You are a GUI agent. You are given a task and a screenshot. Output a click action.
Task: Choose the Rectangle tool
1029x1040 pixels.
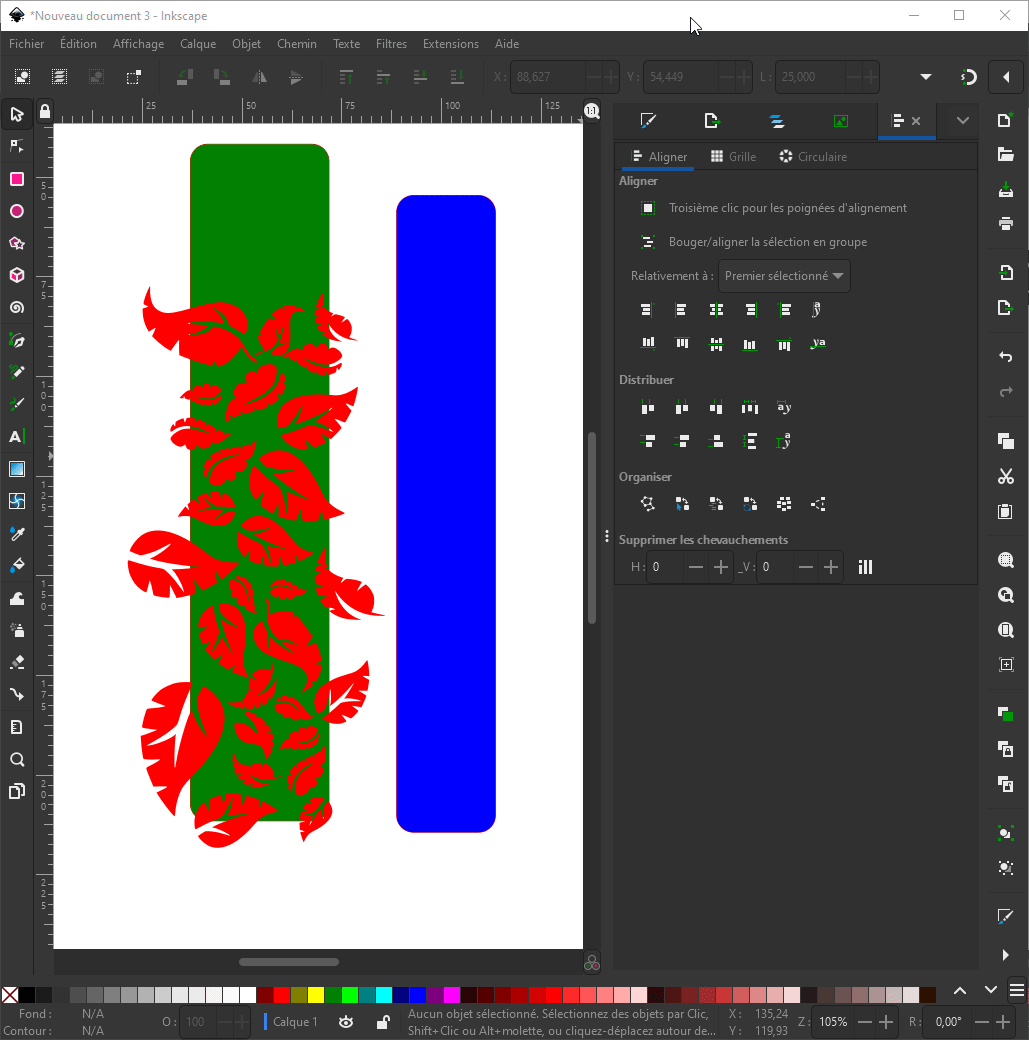pyautogui.click(x=16, y=179)
